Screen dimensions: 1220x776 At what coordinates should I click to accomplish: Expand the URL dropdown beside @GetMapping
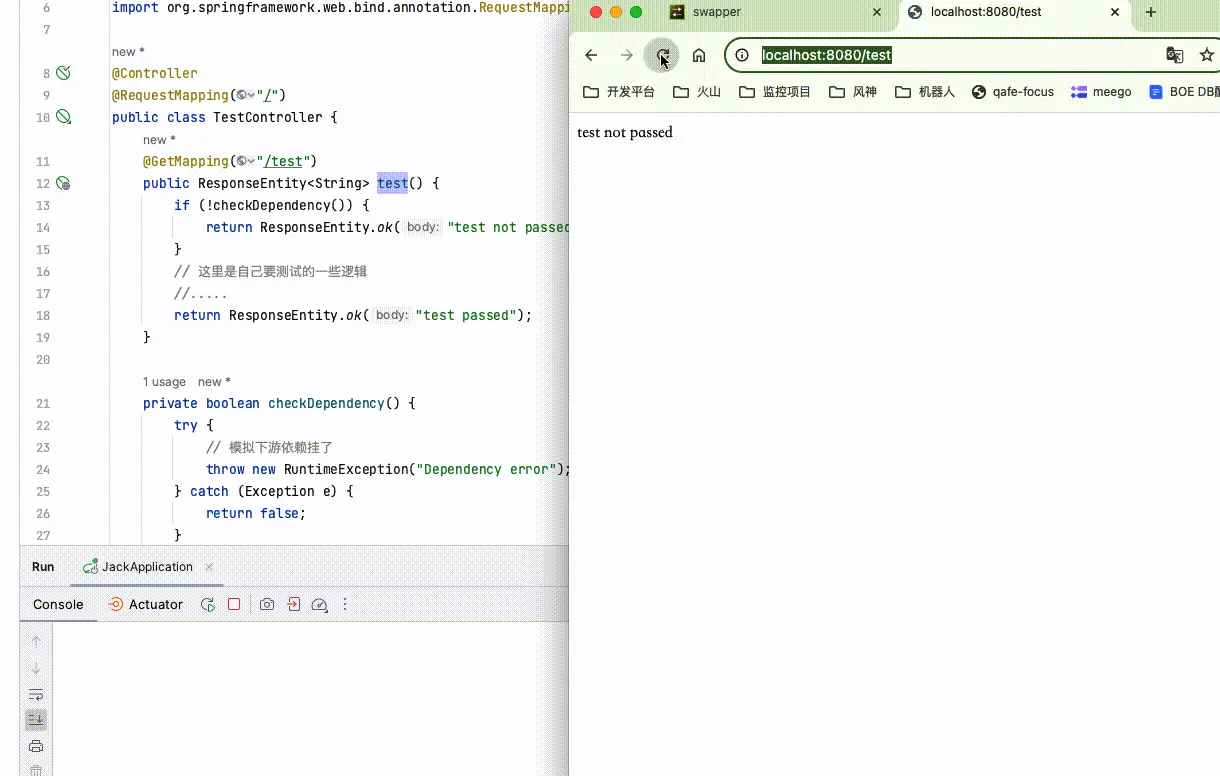click(246, 162)
